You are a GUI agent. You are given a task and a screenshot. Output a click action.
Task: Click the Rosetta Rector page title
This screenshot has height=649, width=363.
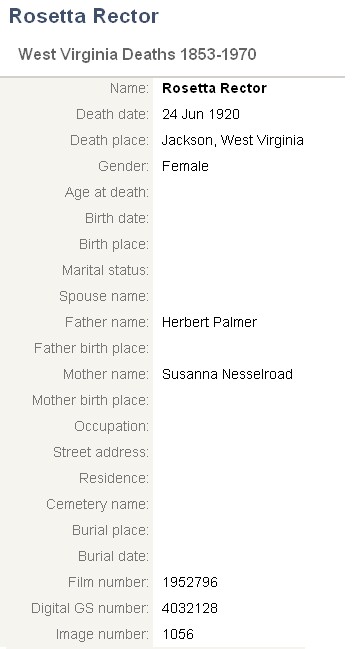(84, 16)
